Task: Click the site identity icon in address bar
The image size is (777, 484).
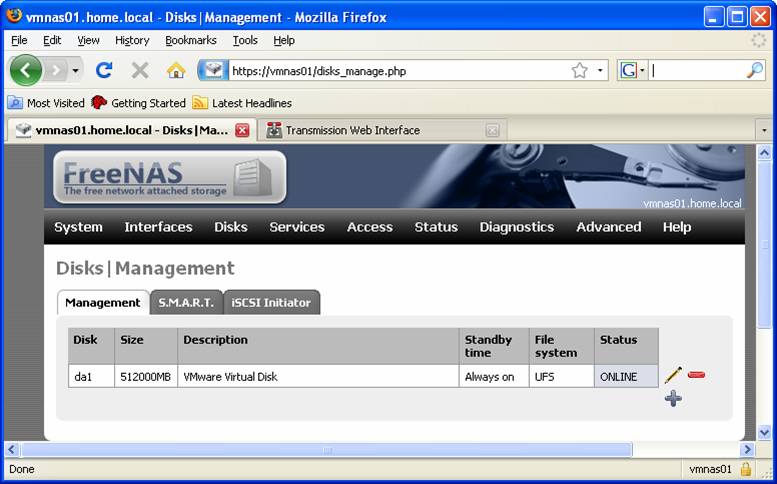Action: pos(213,71)
